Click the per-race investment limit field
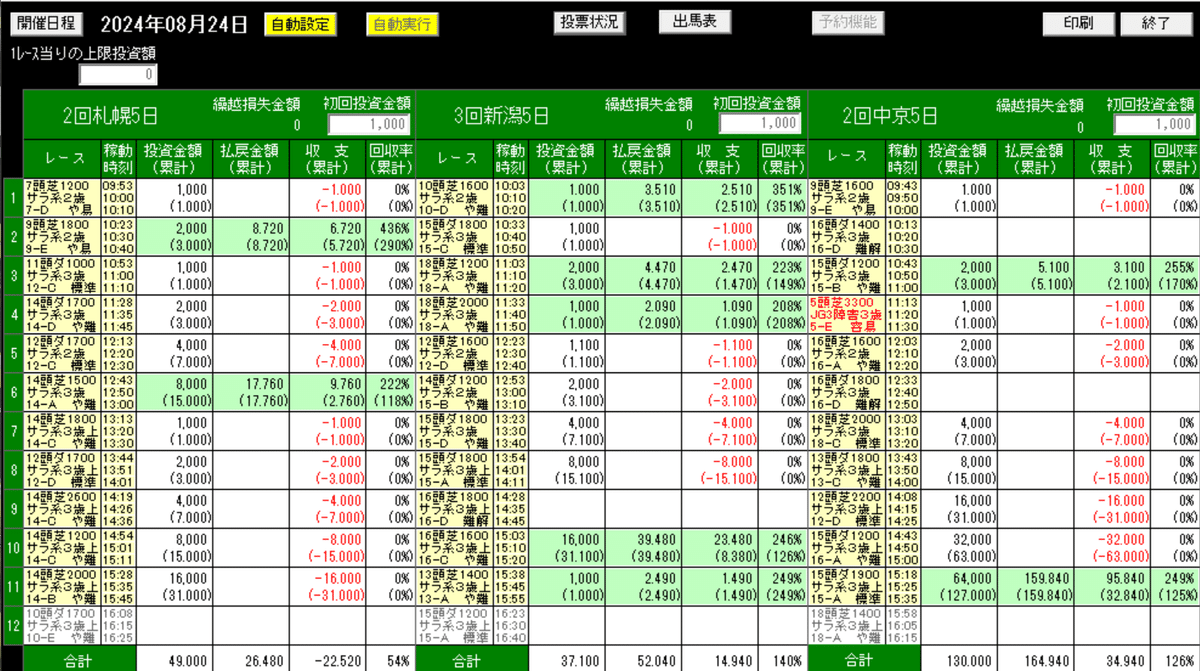The width and height of the screenshot is (1200, 671). (116, 73)
